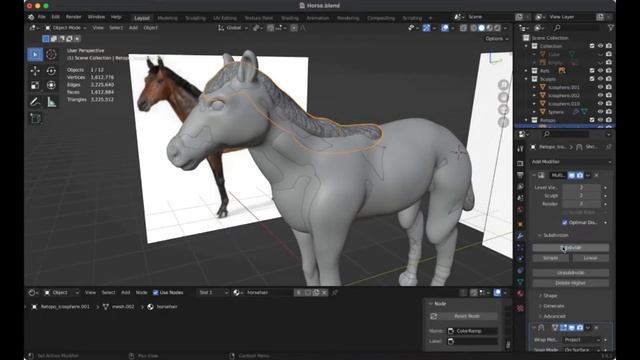Image resolution: width=640 pixels, height=360 pixels.
Task: Open the Wrap Method Project dropdown
Action: [x=582, y=340]
